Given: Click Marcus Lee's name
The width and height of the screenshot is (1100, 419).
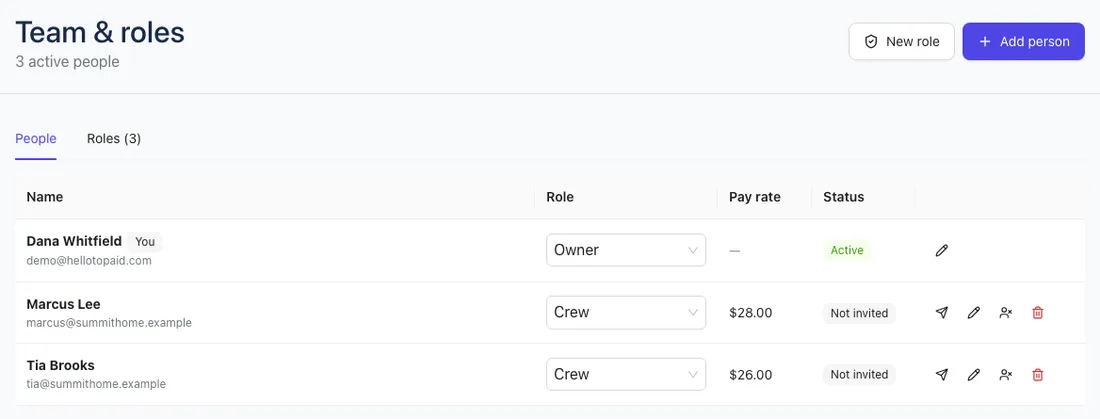Looking at the screenshot, I should (63, 305).
